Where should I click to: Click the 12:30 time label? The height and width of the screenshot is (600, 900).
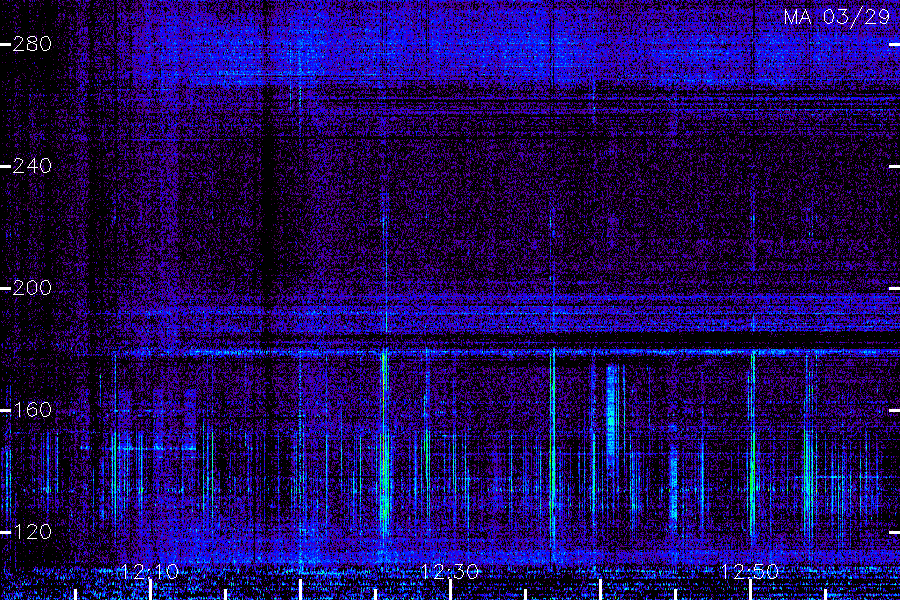[450, 571]
